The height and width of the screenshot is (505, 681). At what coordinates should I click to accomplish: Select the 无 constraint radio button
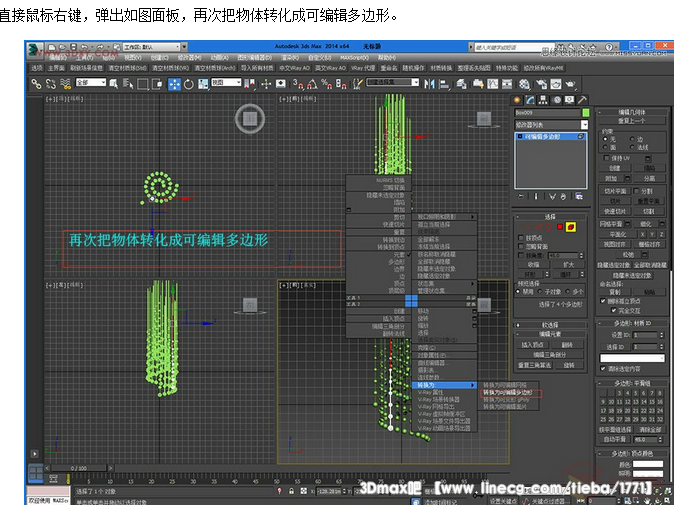pos(605,139)
